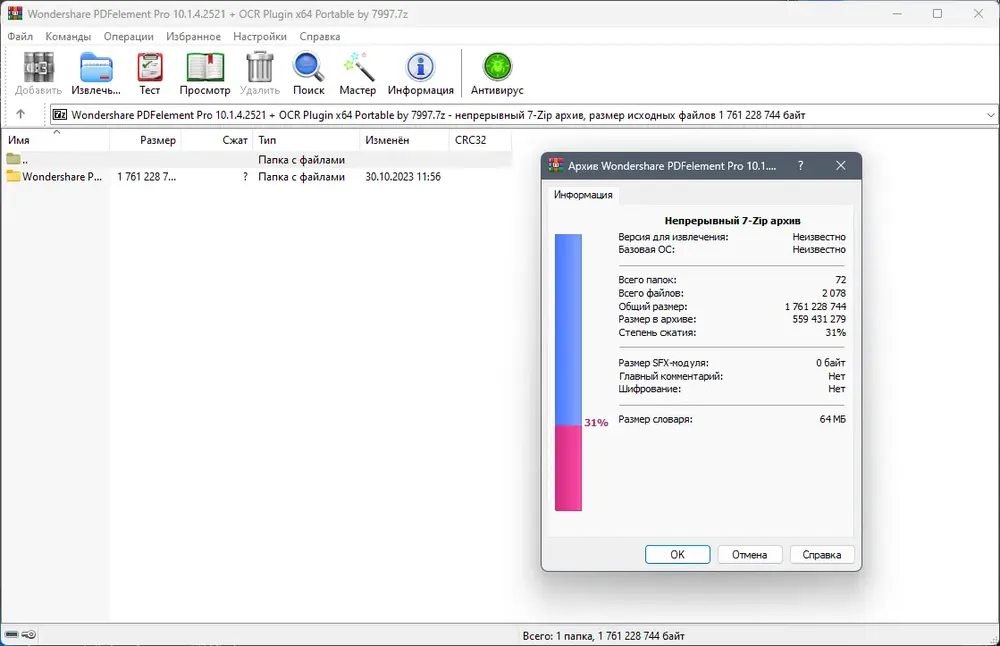1000x646 pixels.
Task: Click the key icon in status bar
Action: (29, 635)
